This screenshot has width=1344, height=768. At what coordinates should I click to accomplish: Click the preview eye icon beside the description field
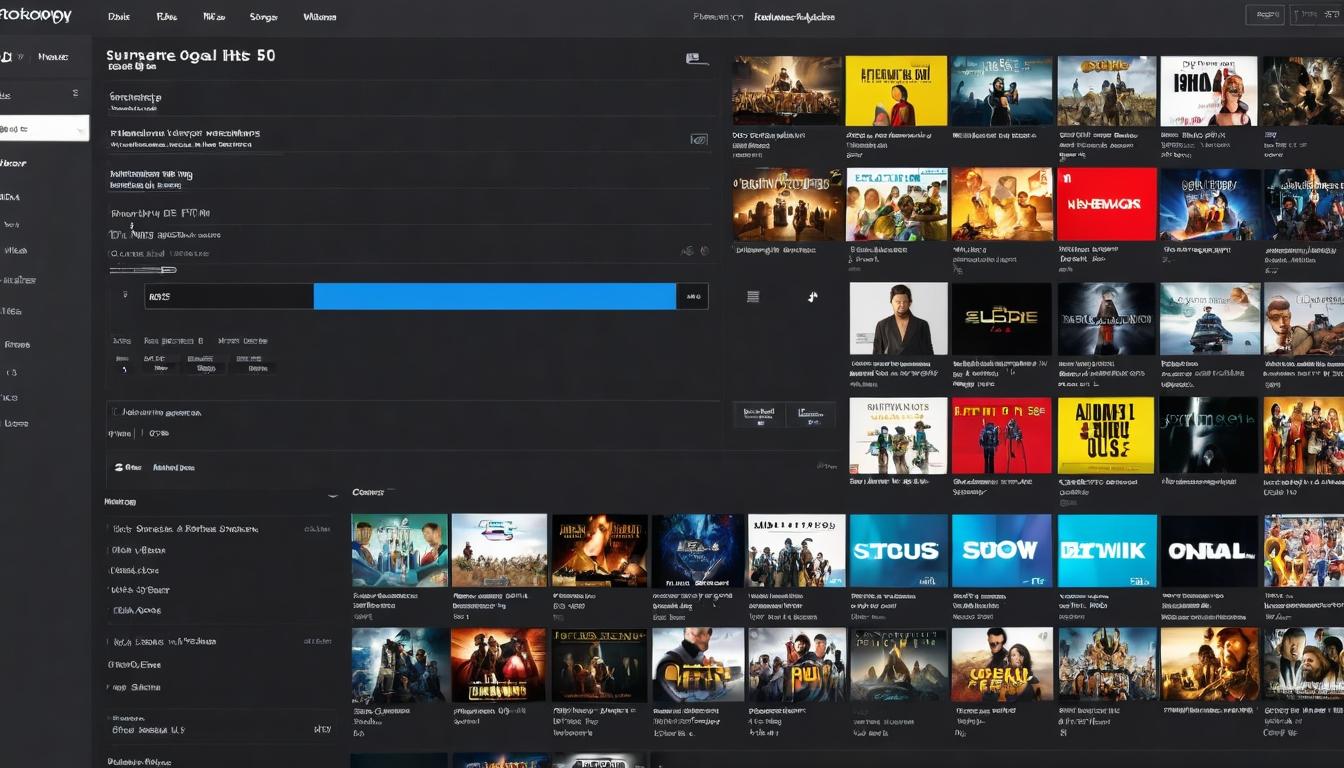click(699, 140)
